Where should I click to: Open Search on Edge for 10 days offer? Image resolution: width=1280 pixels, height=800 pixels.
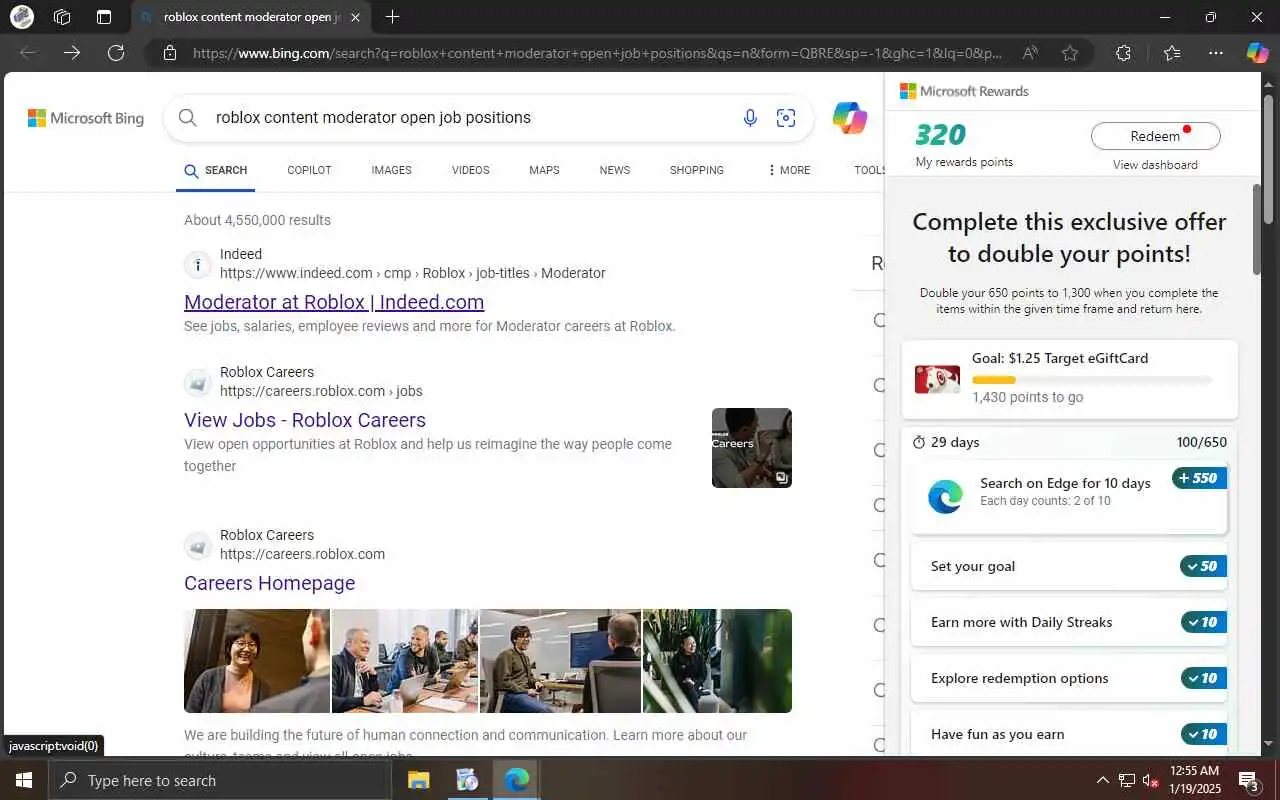tap(1069, 497)
